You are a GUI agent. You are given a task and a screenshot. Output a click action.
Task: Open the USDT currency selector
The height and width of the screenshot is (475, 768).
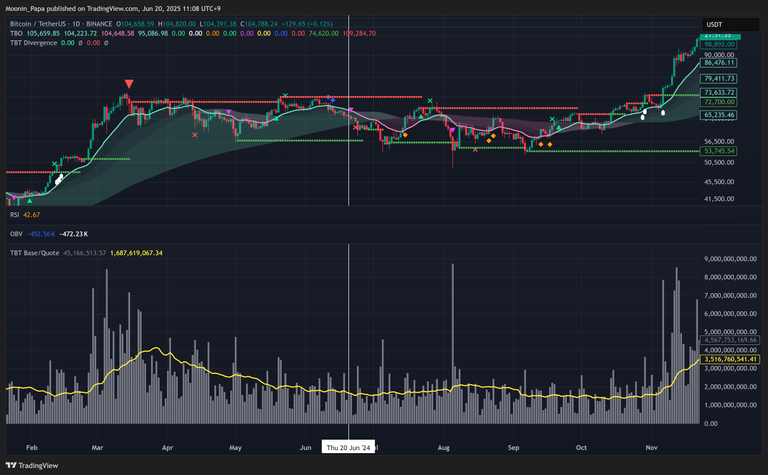coord(715,24)
